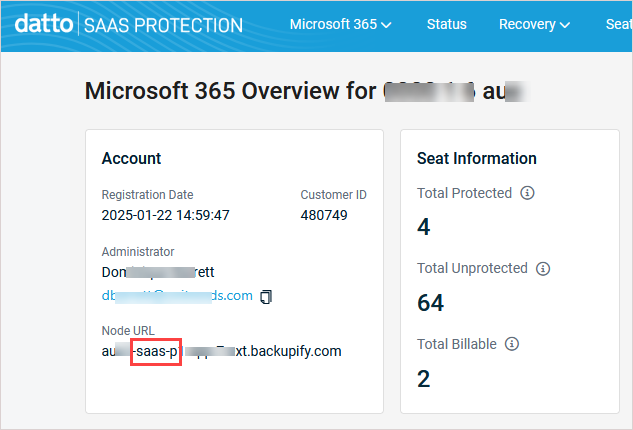Go to the Status page

[446, 24]
